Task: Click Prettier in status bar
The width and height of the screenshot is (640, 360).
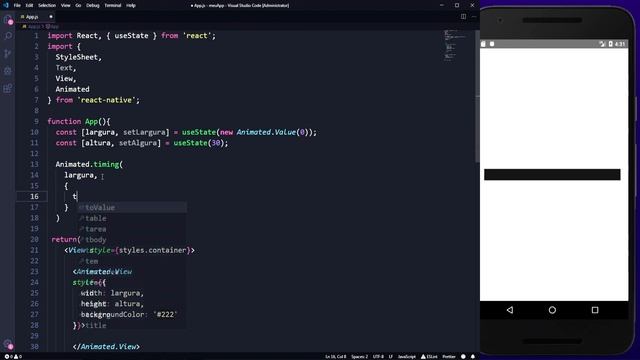Action: click(449, 356)
